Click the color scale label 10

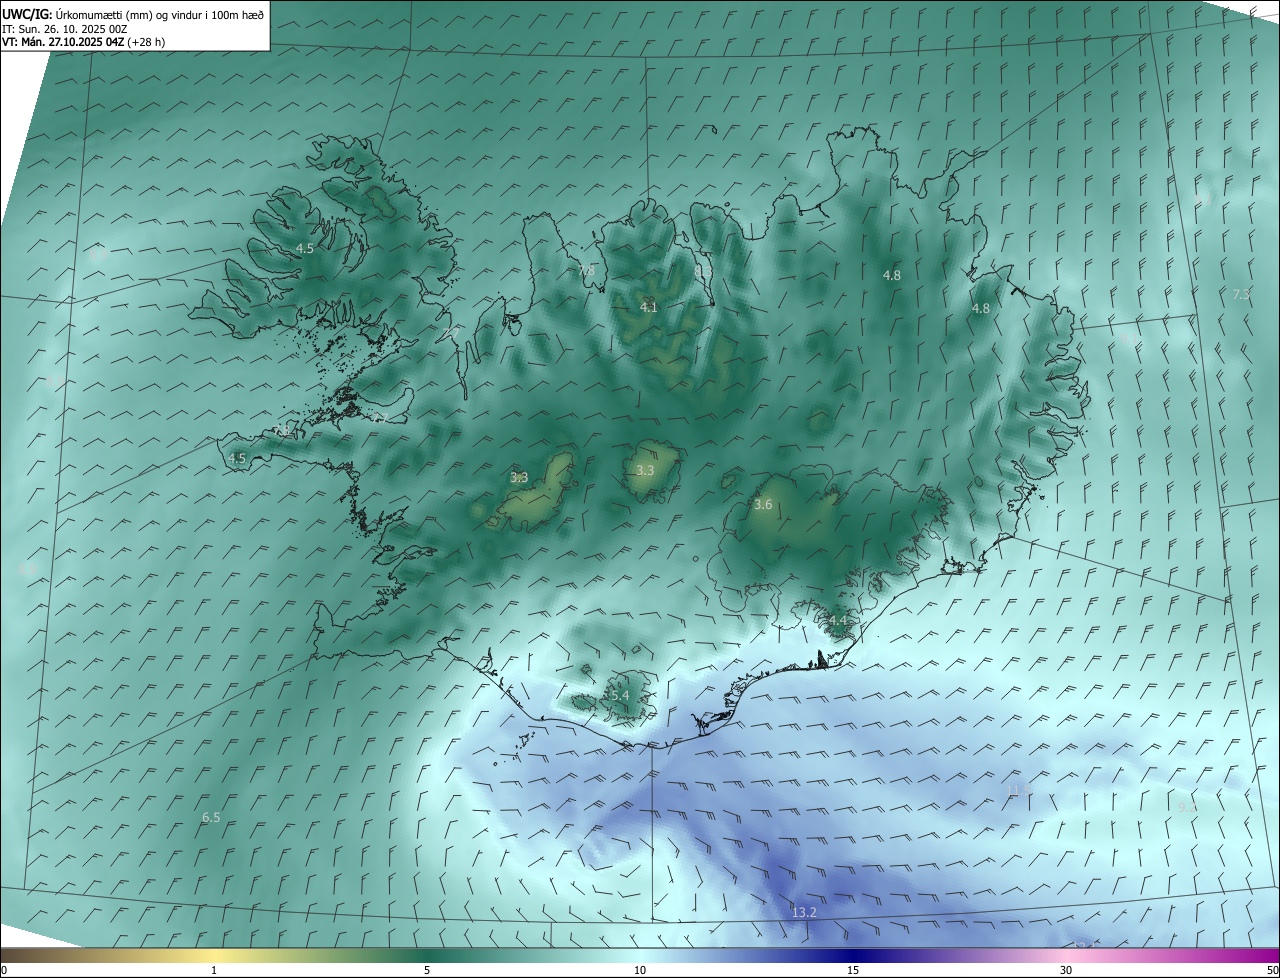click(640, 971)
